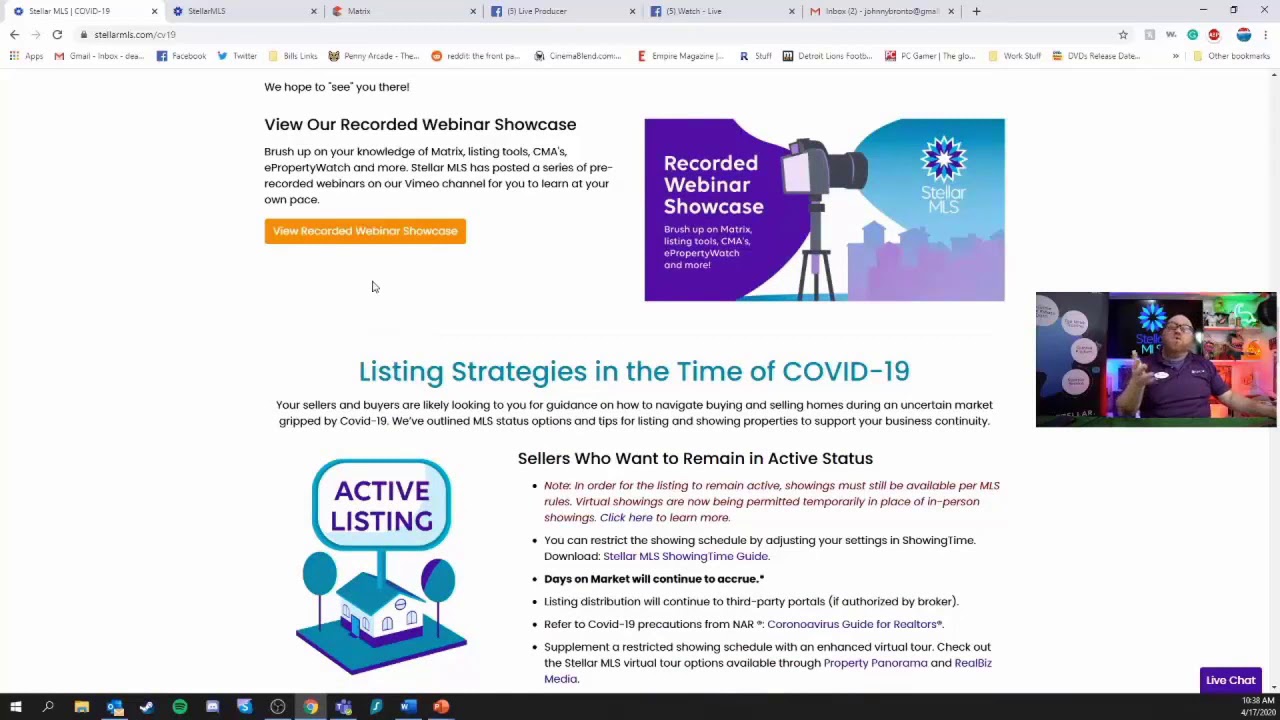This screenshot has width=1280, height=720.
Task: Open File Explorer from the taskbar
Action: [82, 707]
